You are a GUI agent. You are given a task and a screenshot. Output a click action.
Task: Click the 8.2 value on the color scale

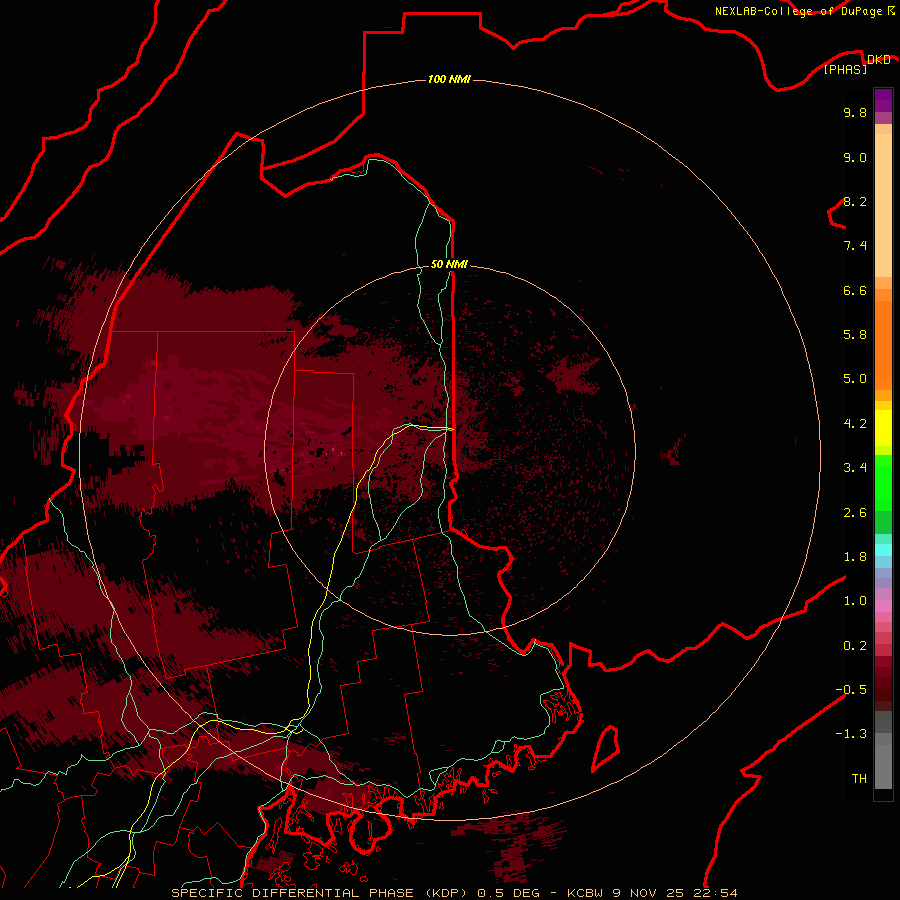coord(855,201)
